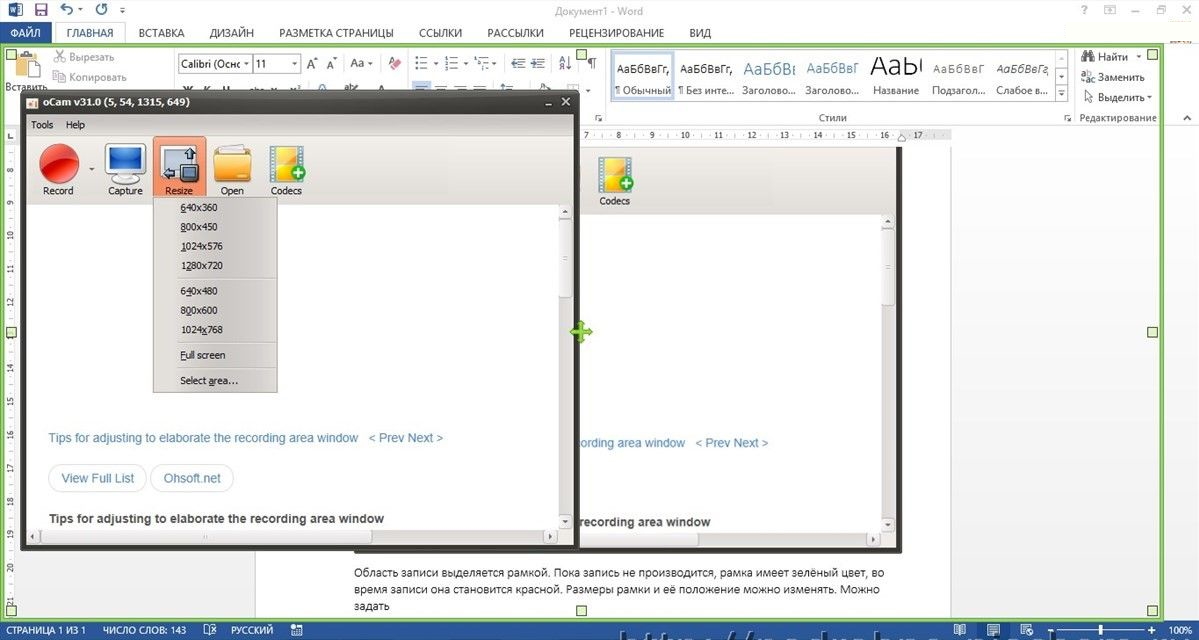Switch to the РАЗМЕТКА СТРАНИЦЫ ribbon tab

tap(336, 33)
